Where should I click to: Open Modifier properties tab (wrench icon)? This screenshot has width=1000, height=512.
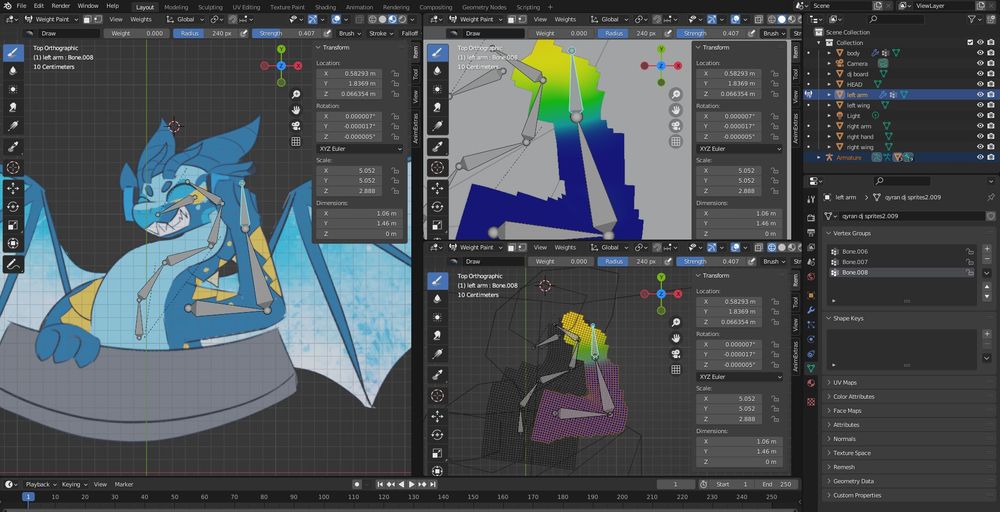coord(811,310)
